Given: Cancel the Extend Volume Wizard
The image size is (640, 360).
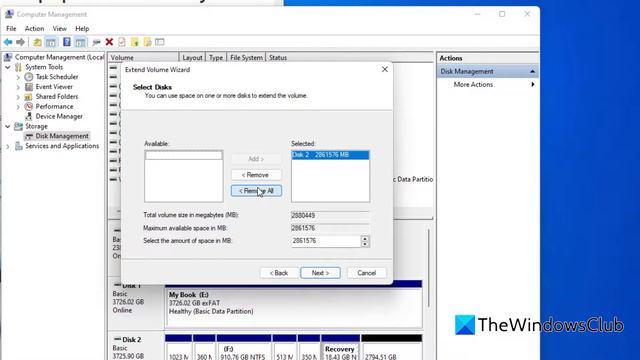Looking at the screenshot, I should (x=367, y=273).
